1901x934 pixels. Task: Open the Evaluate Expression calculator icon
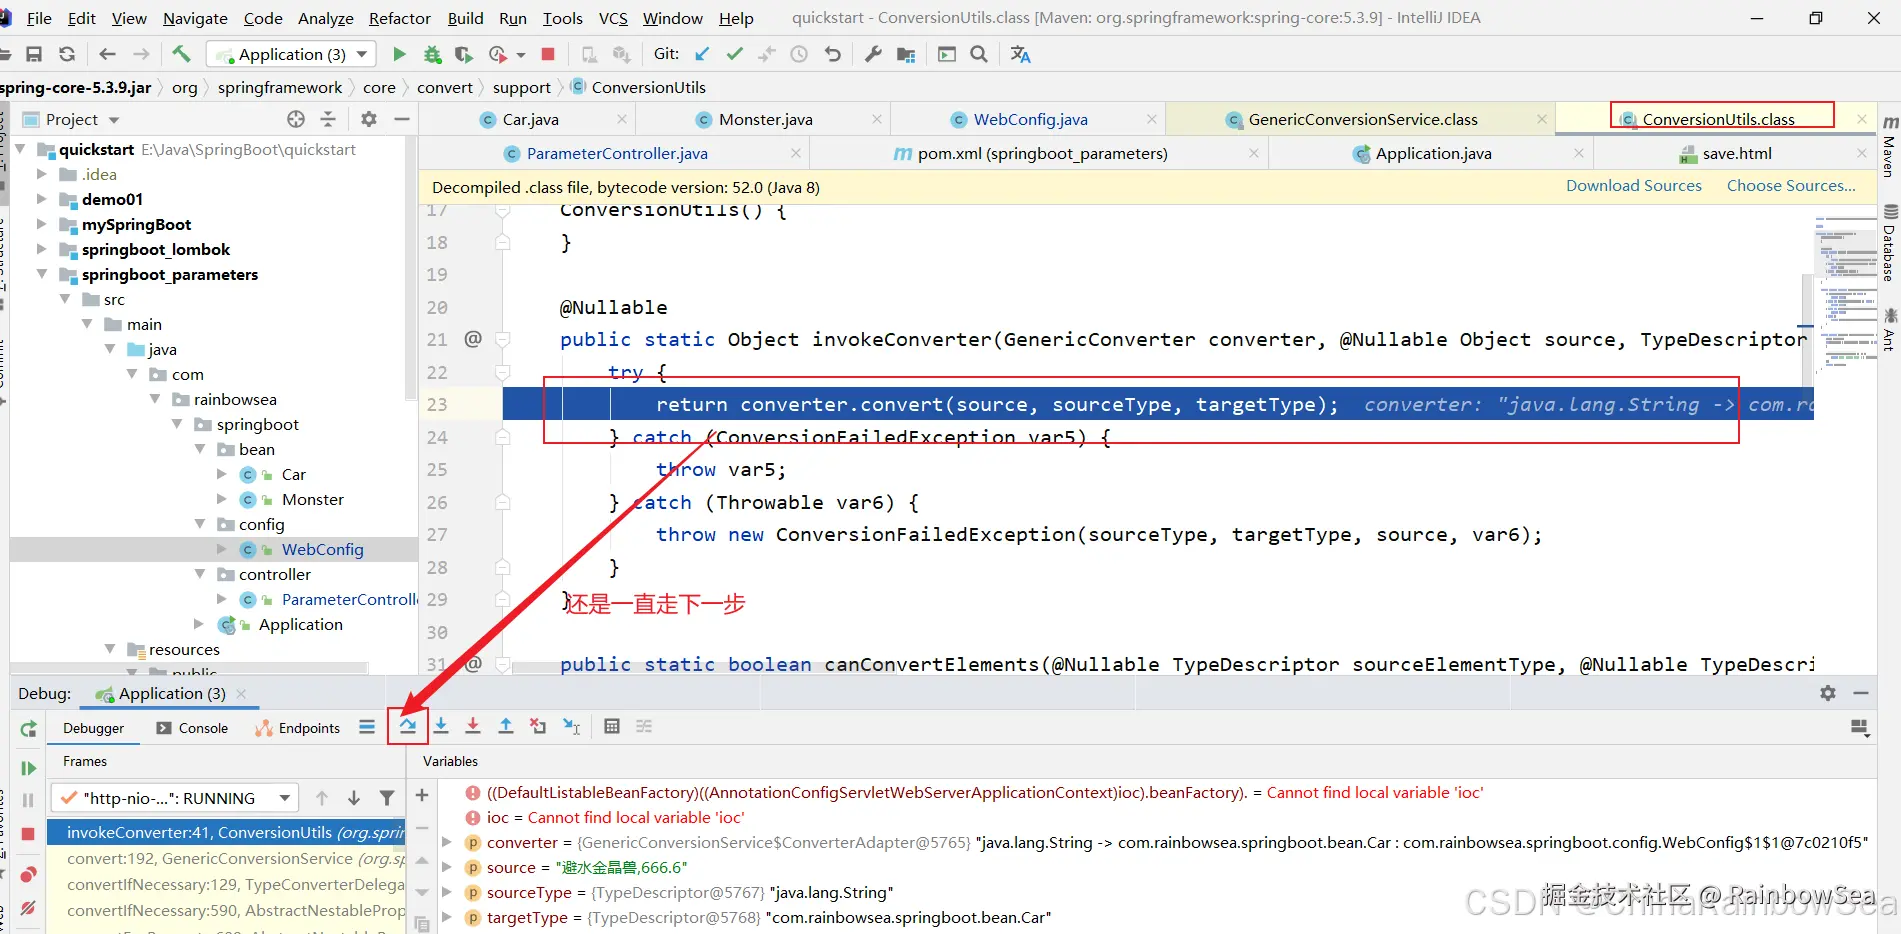coord(612,727)
